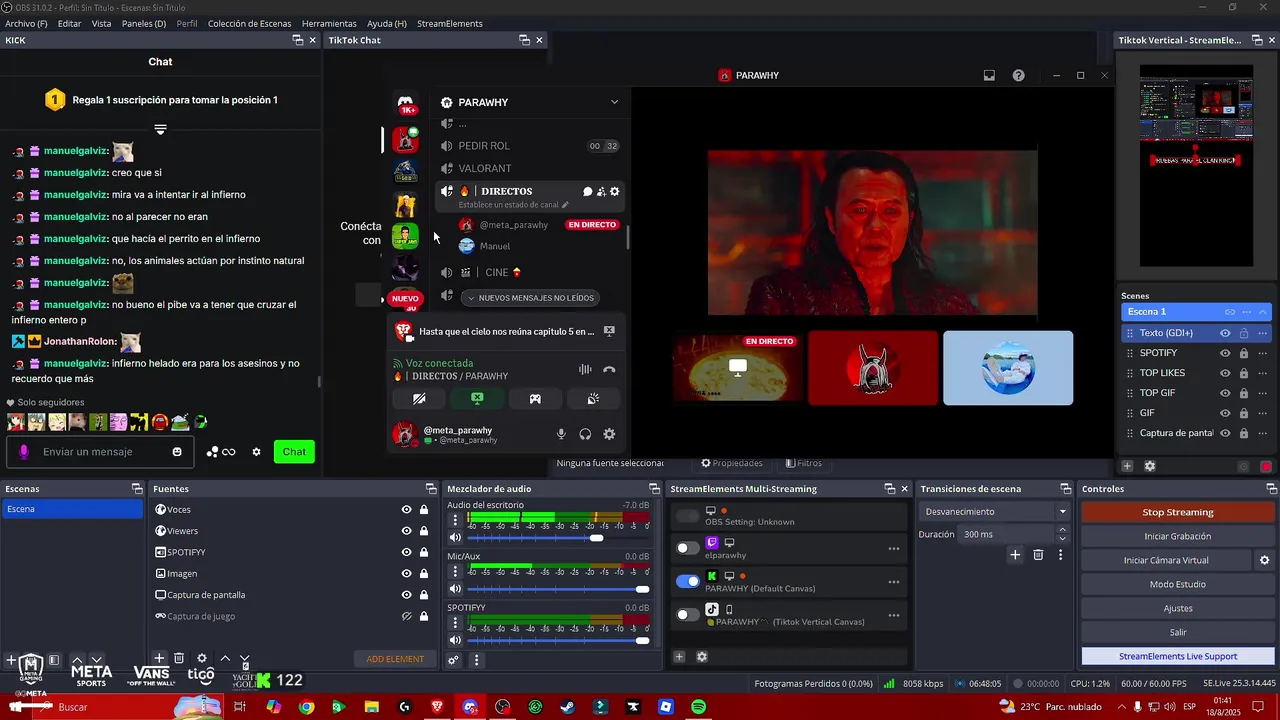Open advanced audio properties gears in mixer

coord(453,660)
